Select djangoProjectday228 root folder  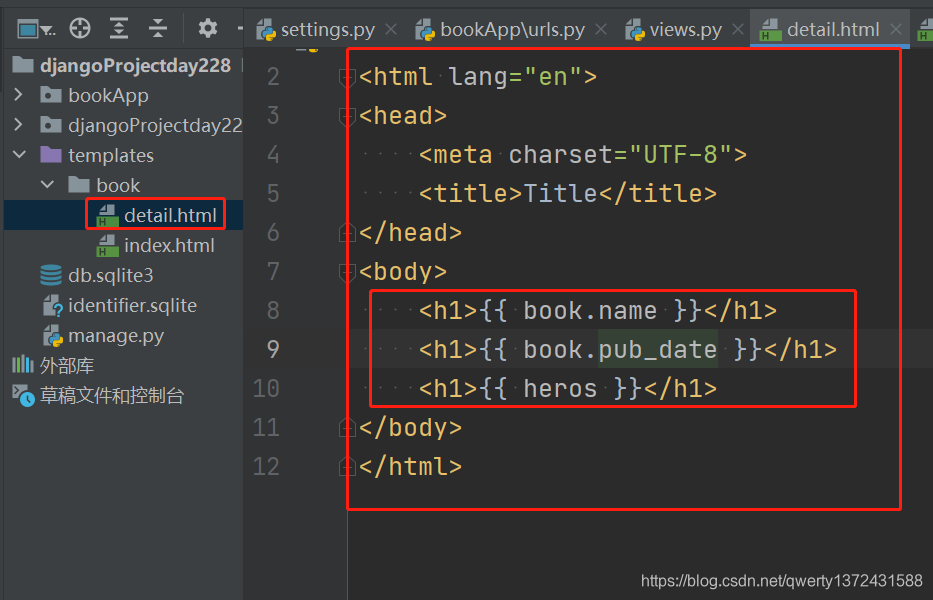coord(122,65)
